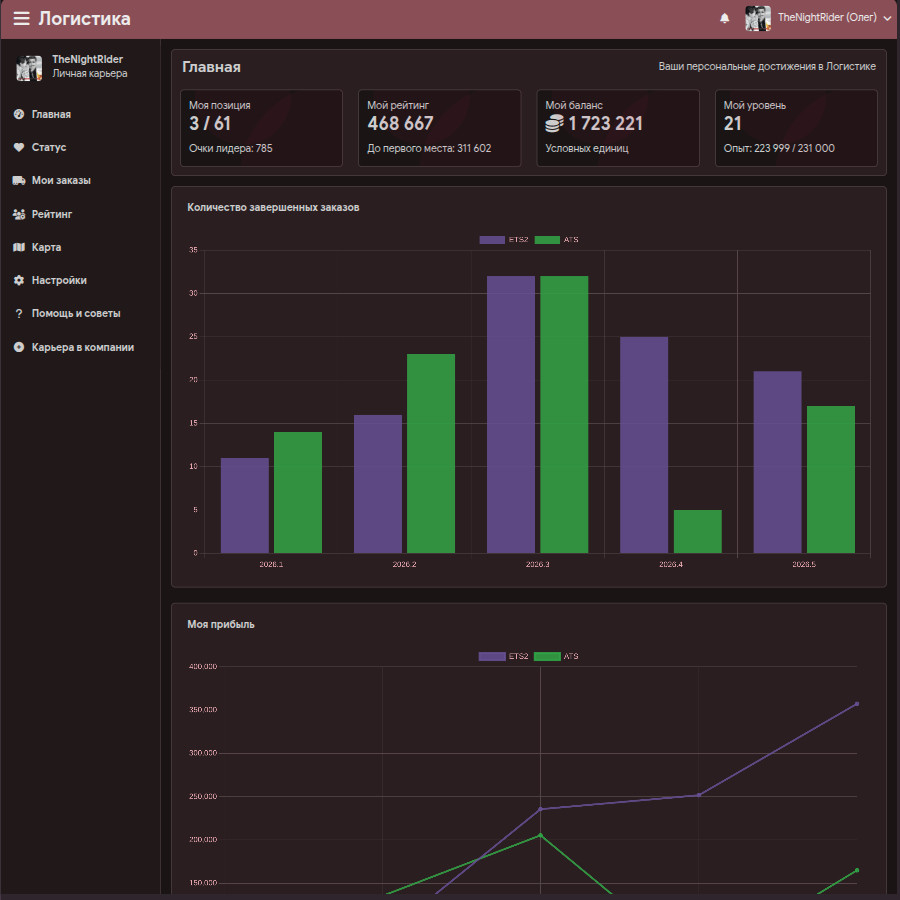
Task: Click the short ATS green bar for 2026.4
Action: (697, 532)
